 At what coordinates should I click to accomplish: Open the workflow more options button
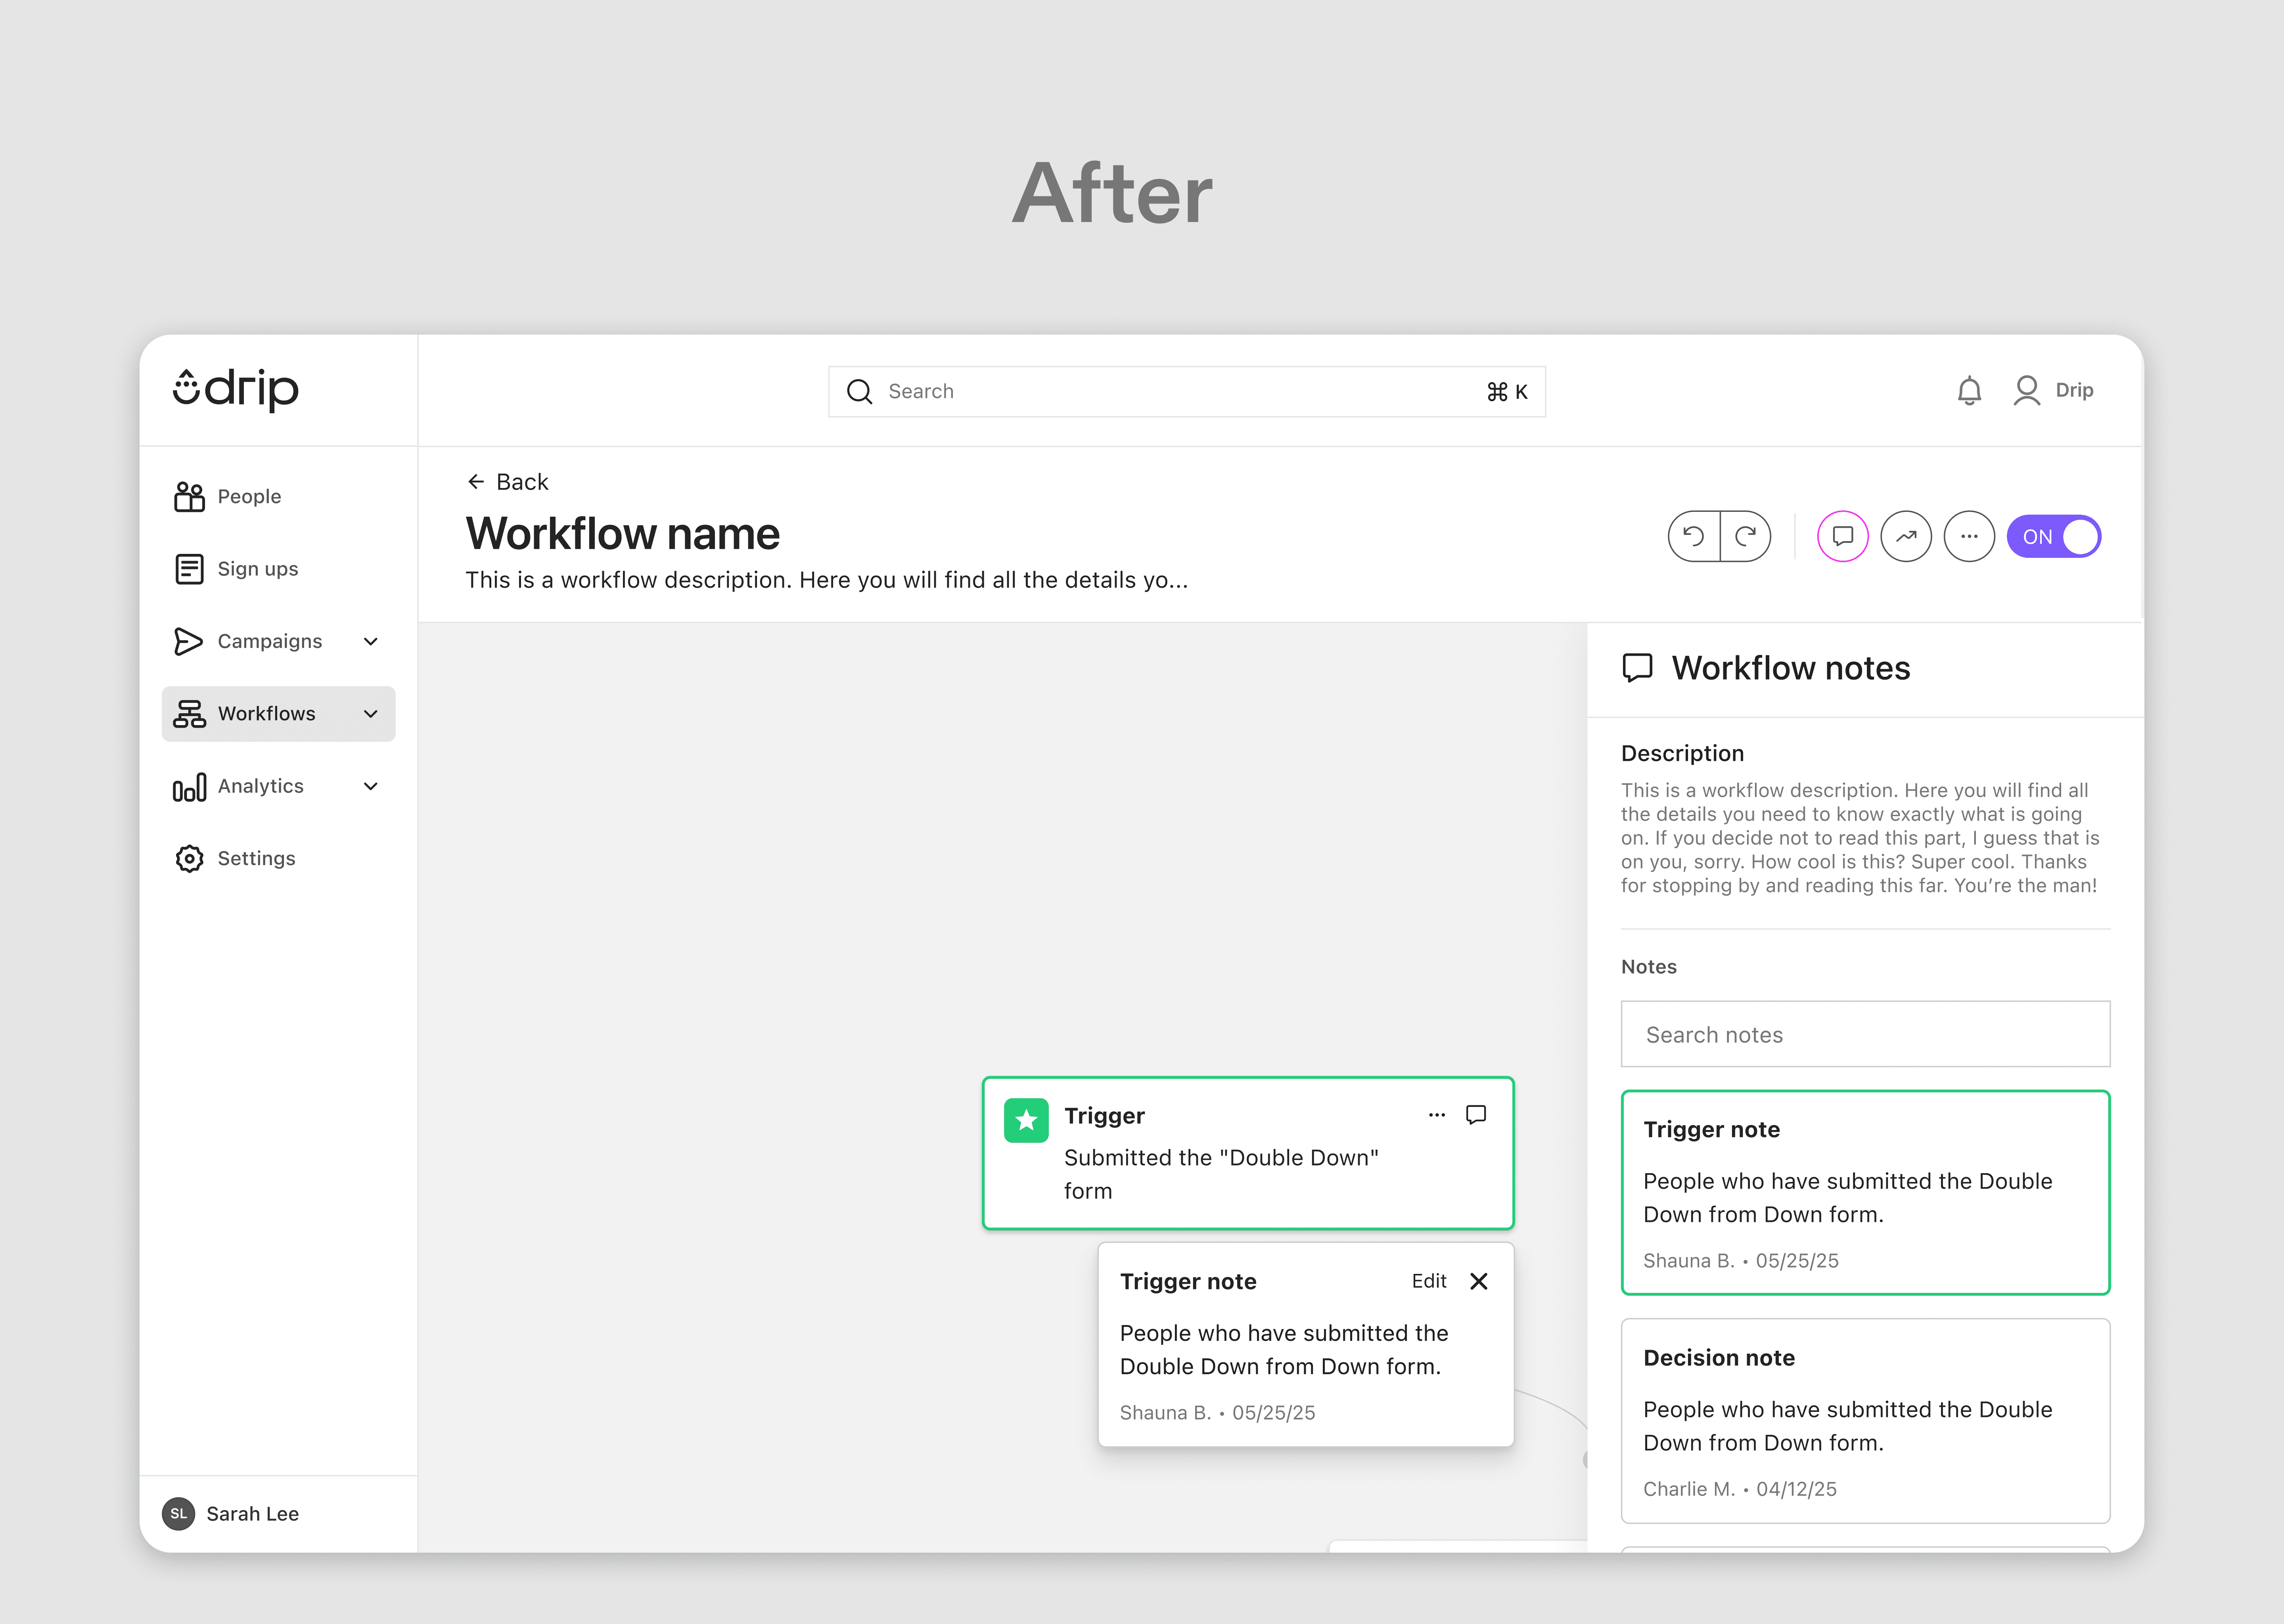[x=1969, y=537]
